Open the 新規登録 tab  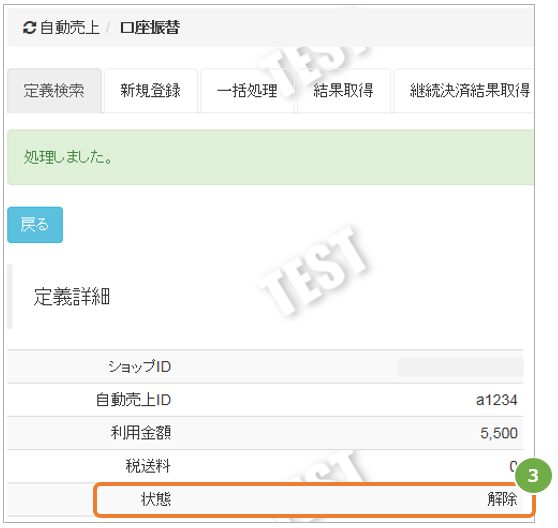(151, 91)
